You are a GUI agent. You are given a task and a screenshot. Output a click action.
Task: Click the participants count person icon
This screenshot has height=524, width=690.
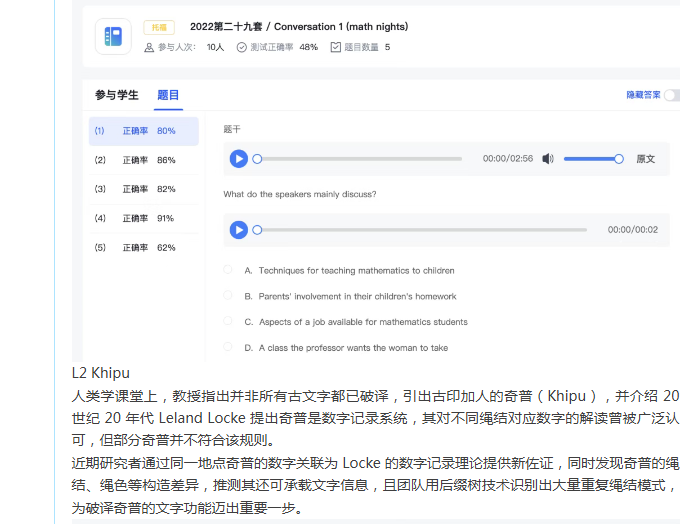coord(149,47)
